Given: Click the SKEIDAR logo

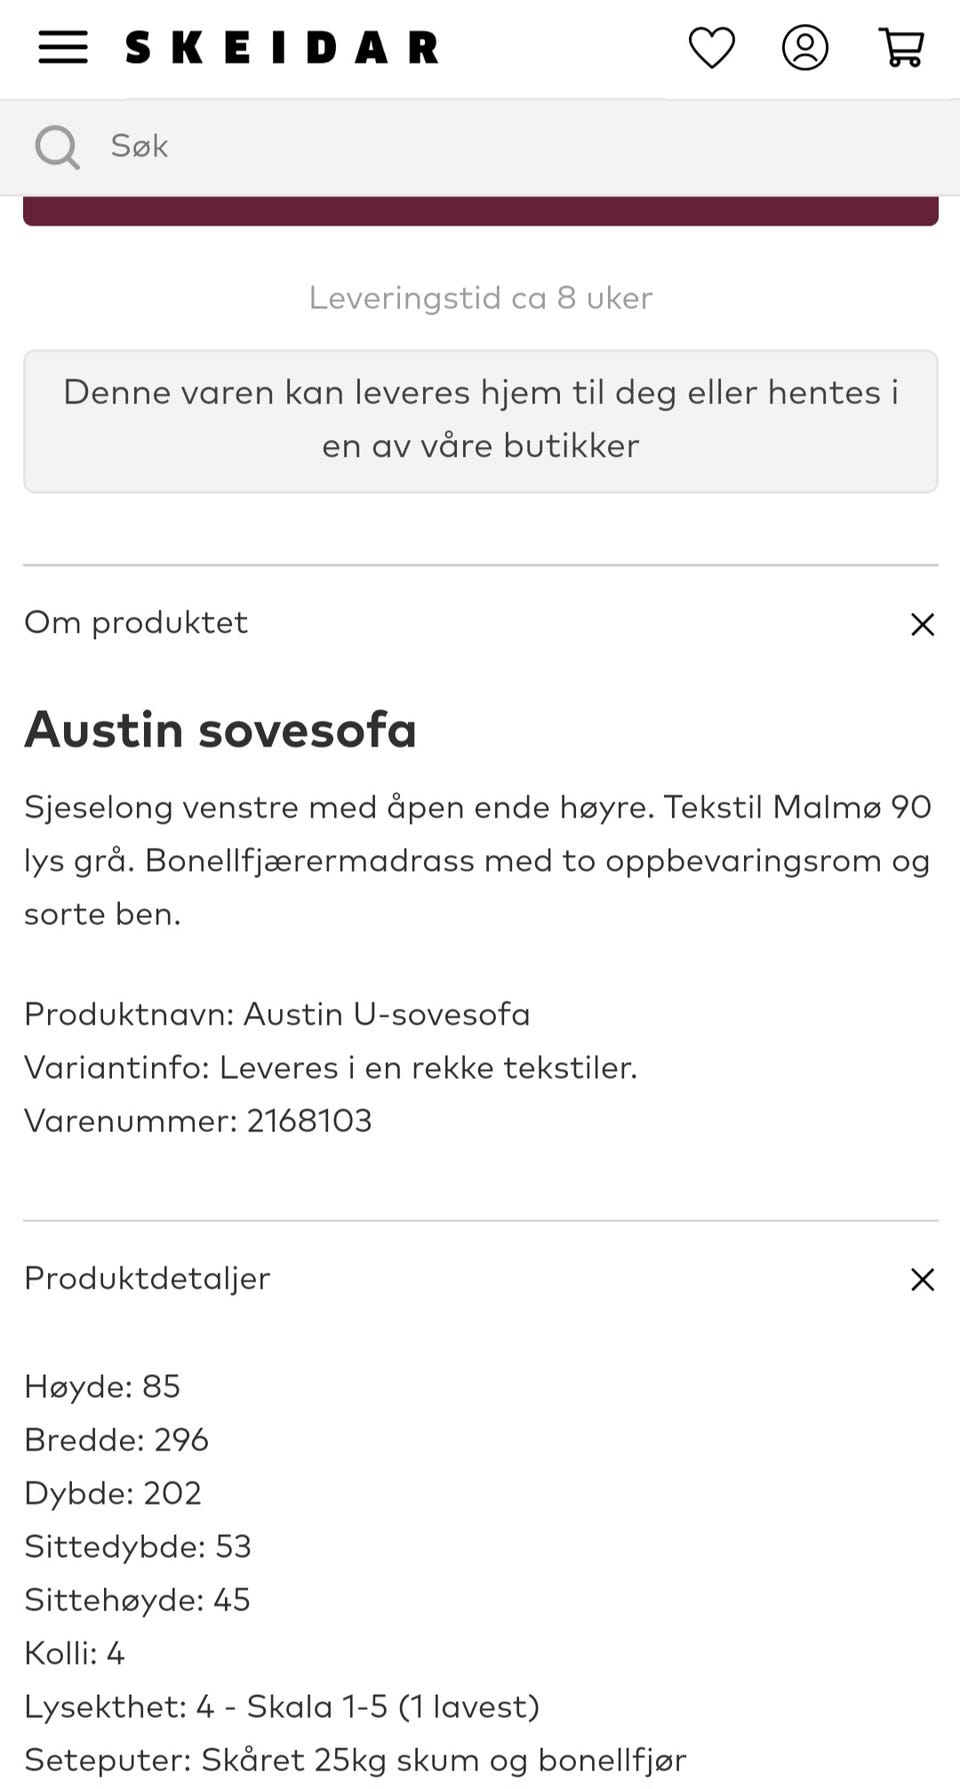Looking at the screenshot, I should (282, 48).
